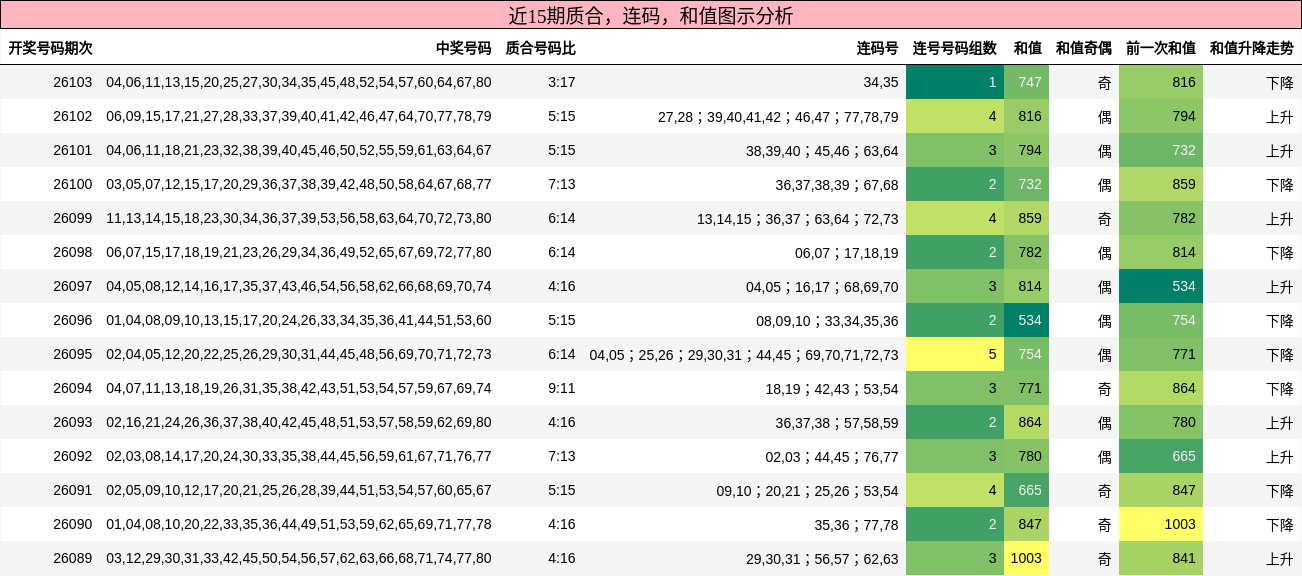Click winning numbers of period 26103

(299, 82)
